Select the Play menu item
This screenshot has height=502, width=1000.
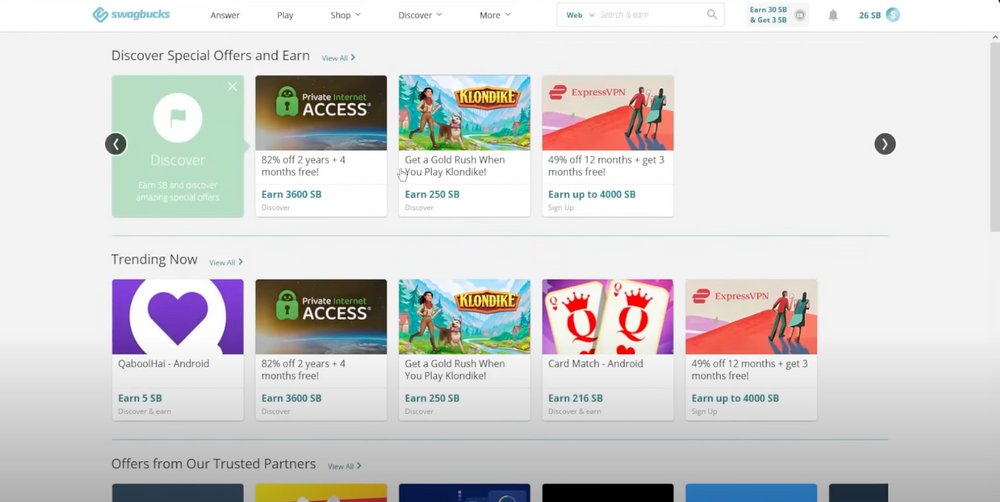285,15
